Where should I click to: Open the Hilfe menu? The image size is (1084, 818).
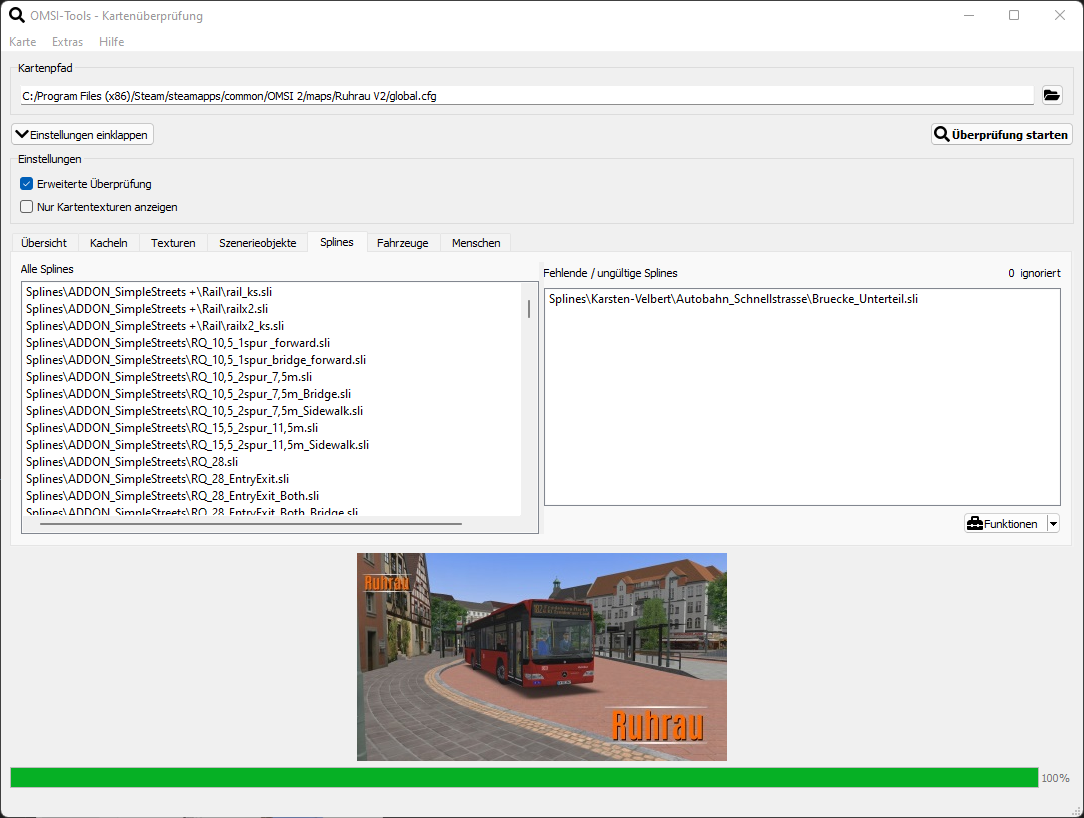(x=112, y=42)
